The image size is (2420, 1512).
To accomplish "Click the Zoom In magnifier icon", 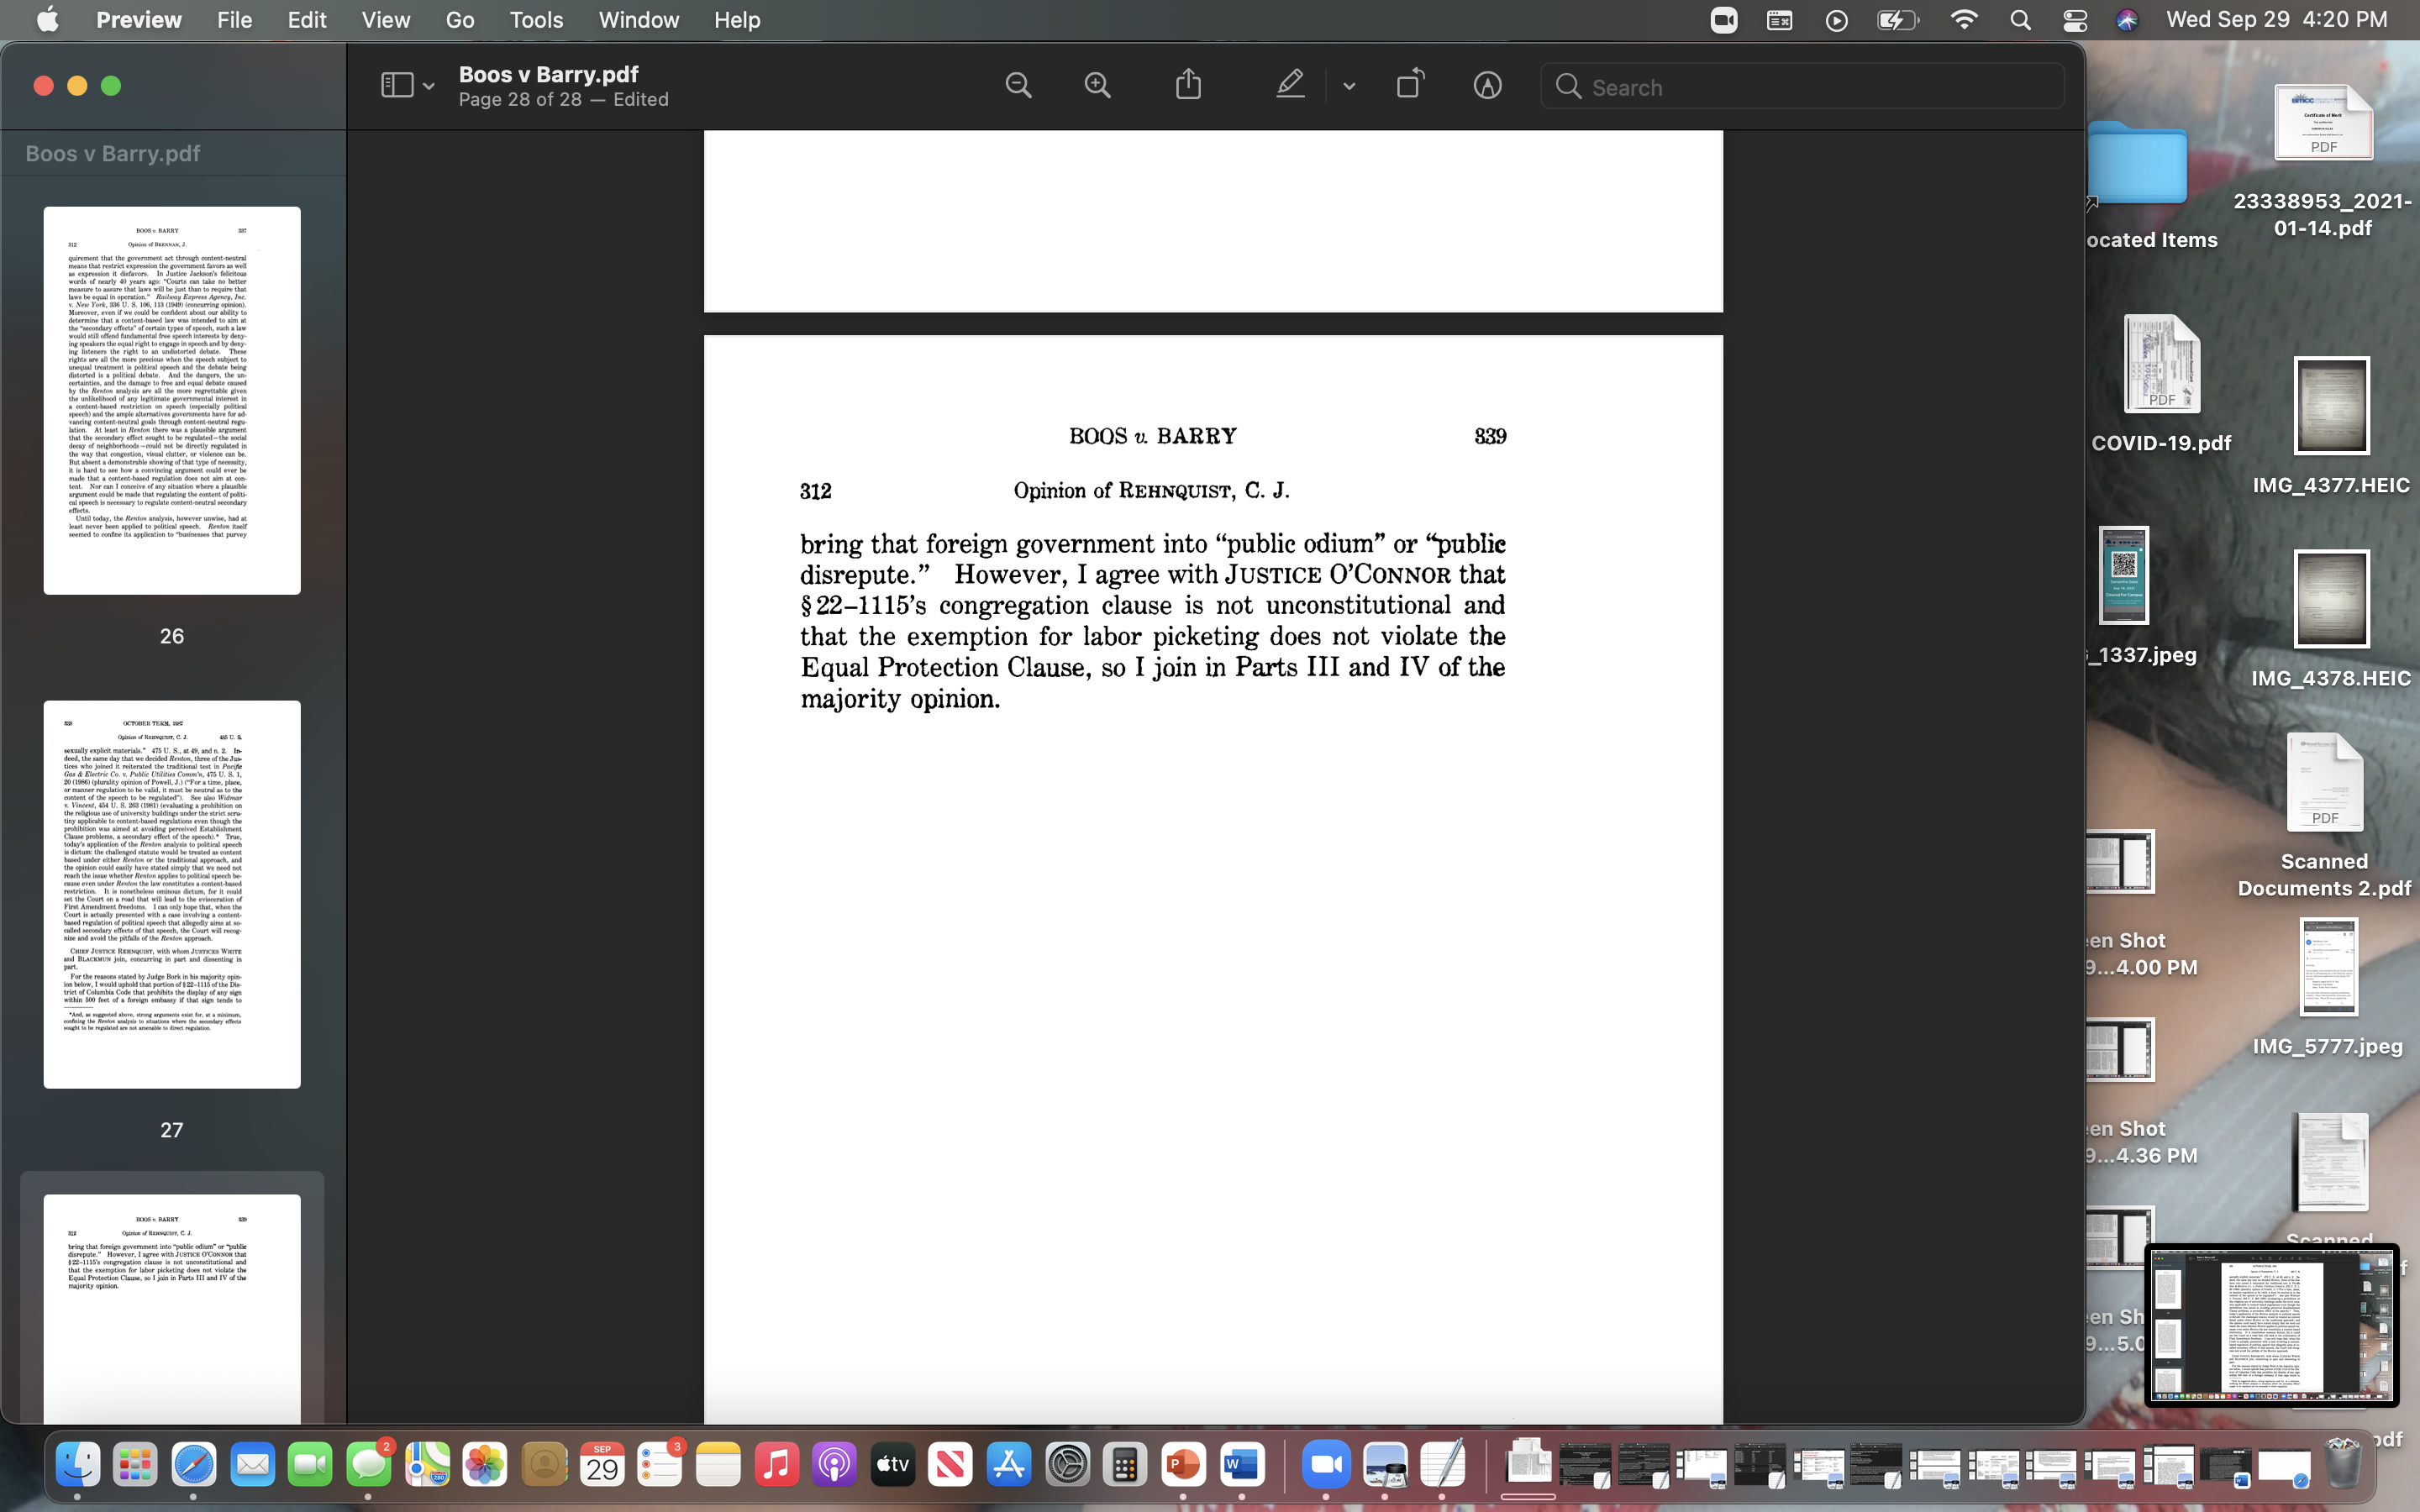I will 1097,86.
